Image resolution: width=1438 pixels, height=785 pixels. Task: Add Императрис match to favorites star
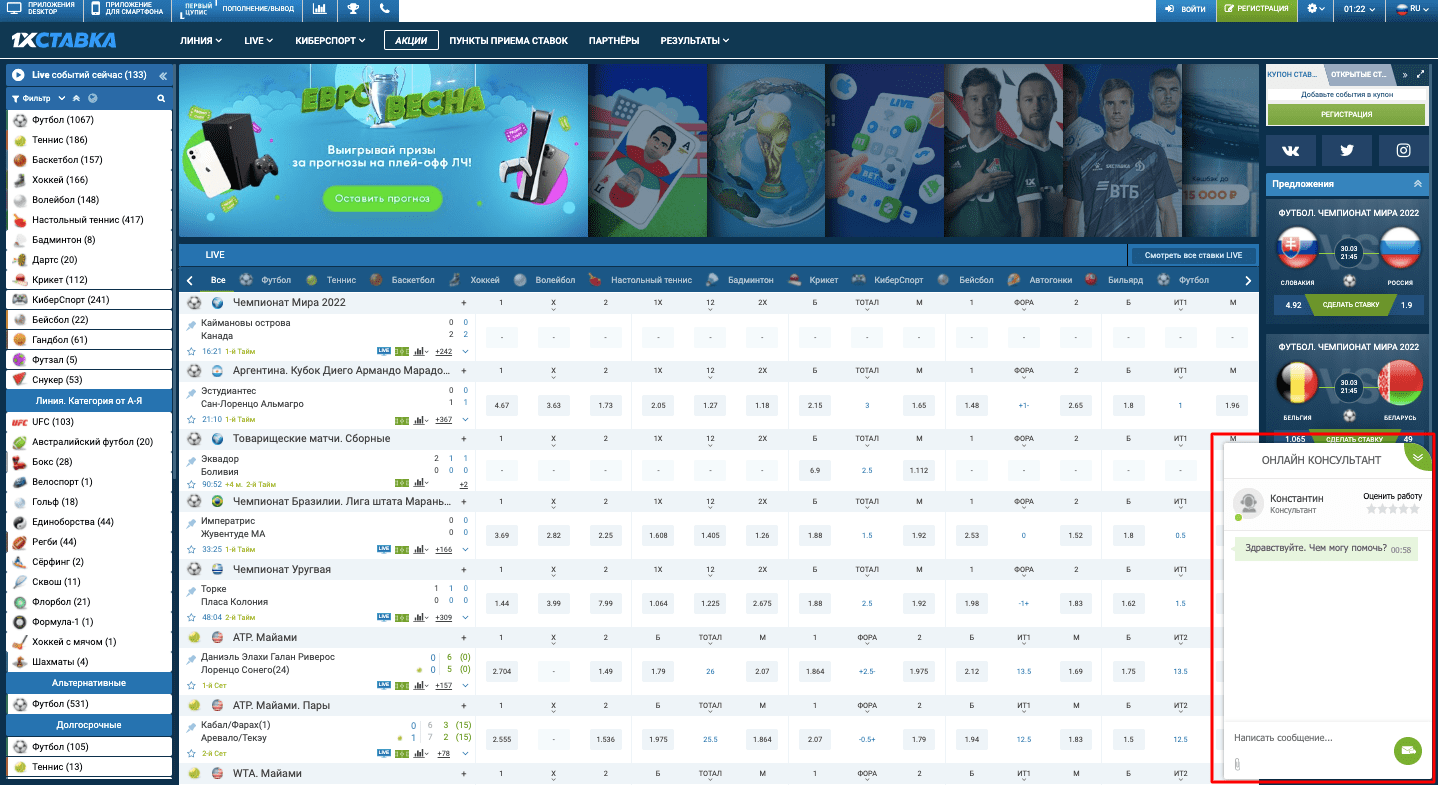click(191, 549)
